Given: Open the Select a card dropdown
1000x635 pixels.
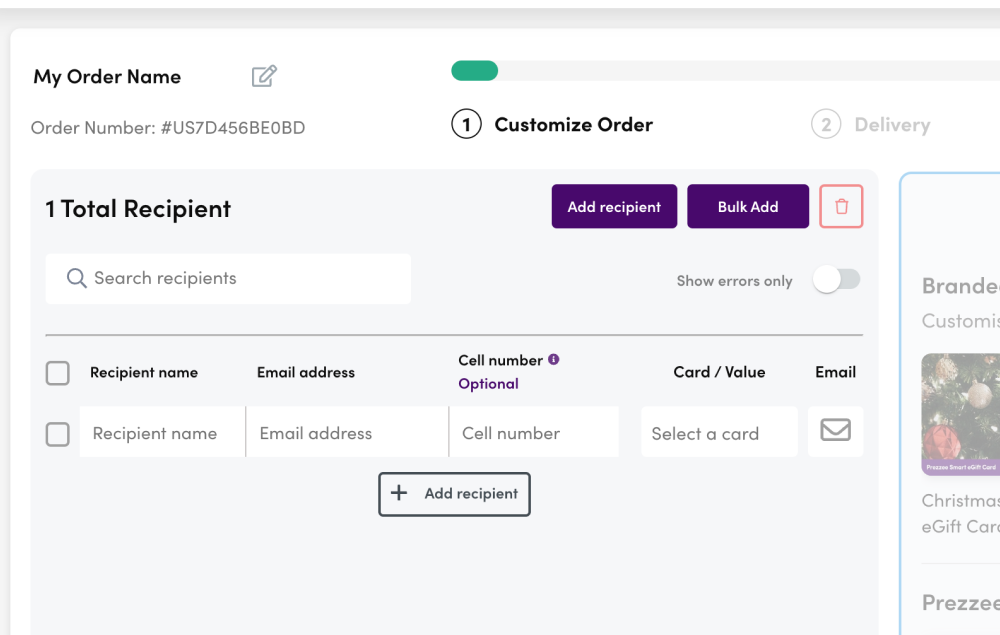Looking at the screenshot, I should point(719,431).
